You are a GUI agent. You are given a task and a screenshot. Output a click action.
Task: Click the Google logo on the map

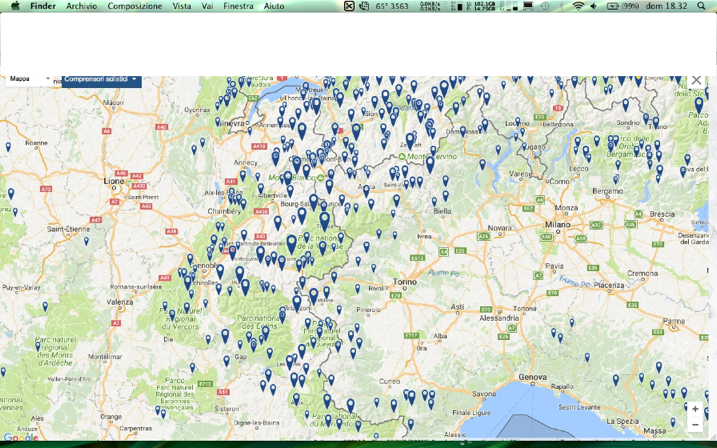[x=20, y=437]
